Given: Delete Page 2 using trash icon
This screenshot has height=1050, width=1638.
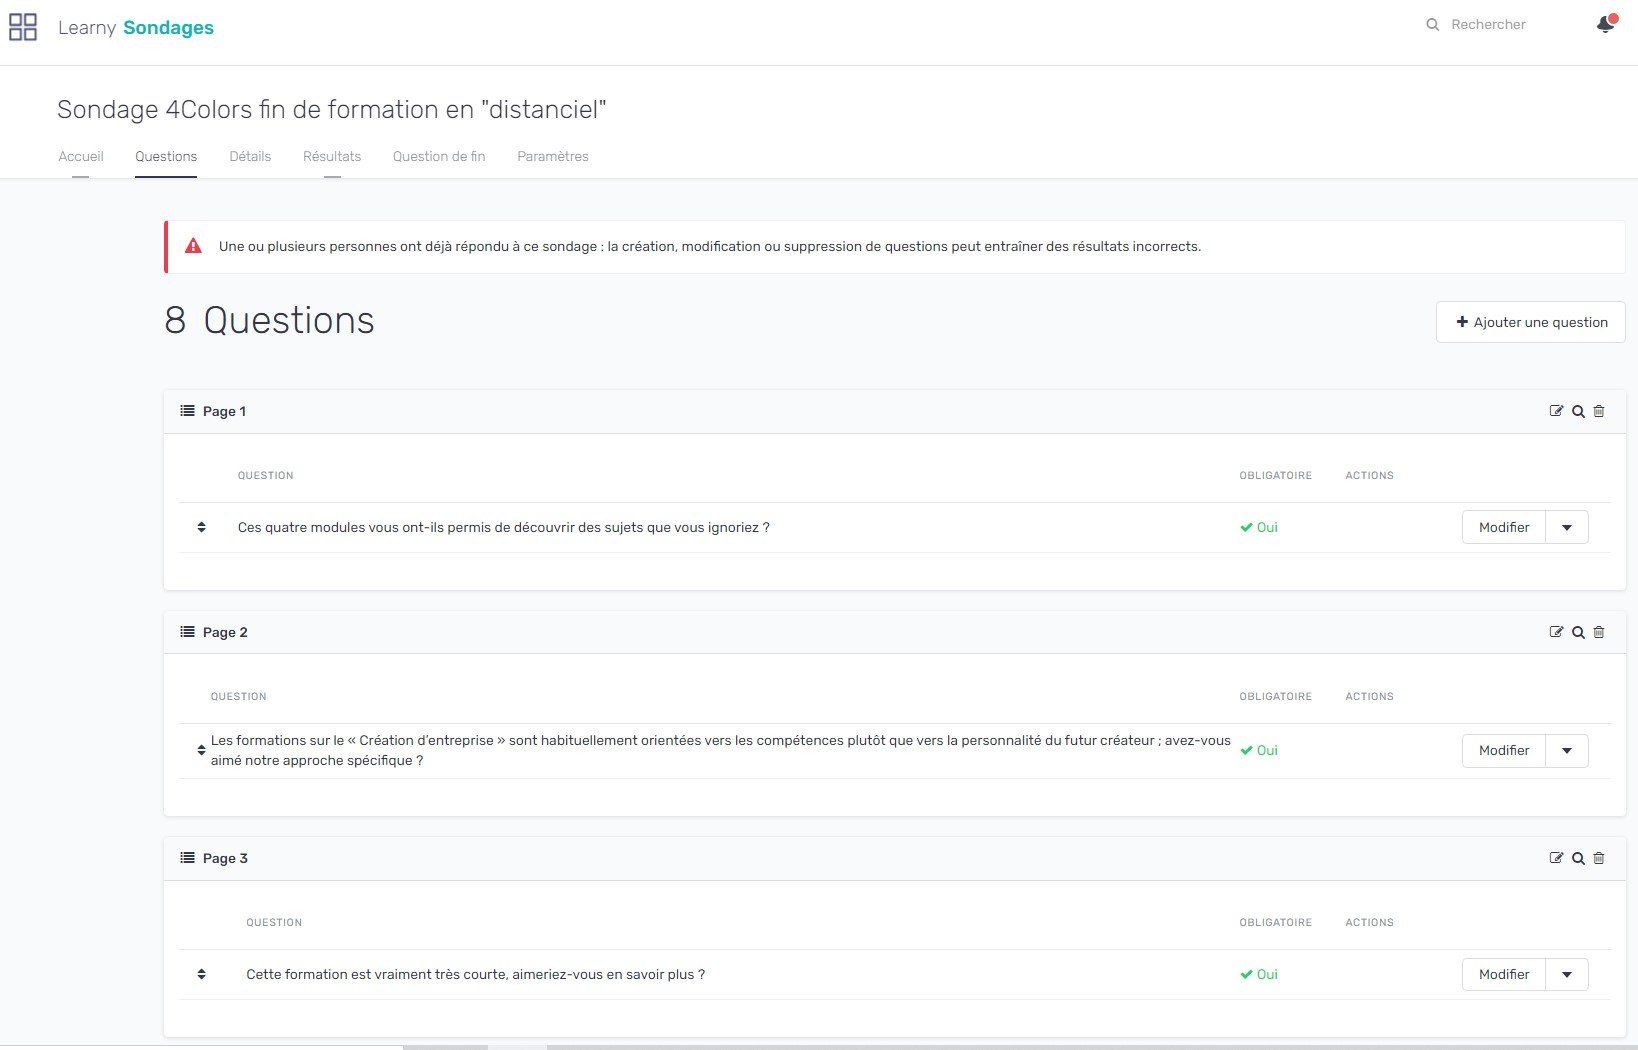Looking at the screenshot, I should click(1599, 632).
